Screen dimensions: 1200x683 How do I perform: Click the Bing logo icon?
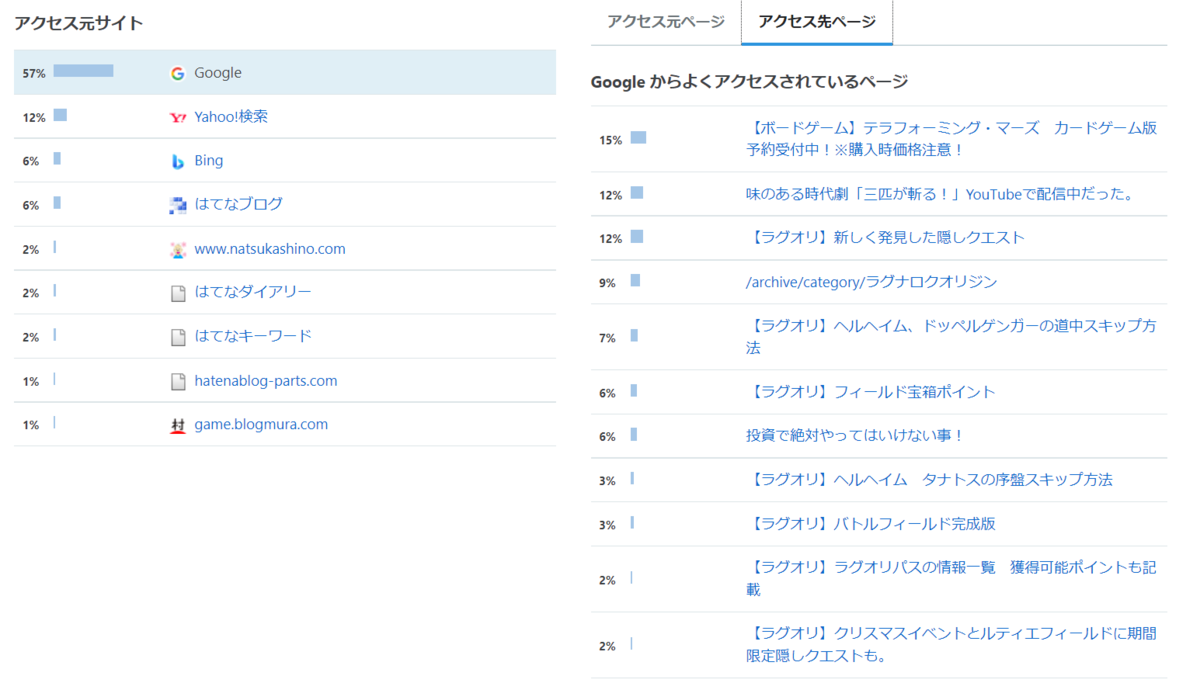[x=178, y=161]
